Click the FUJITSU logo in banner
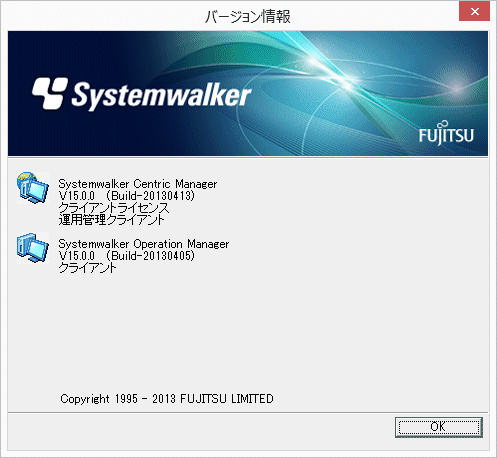 click(x=446, y=133)
